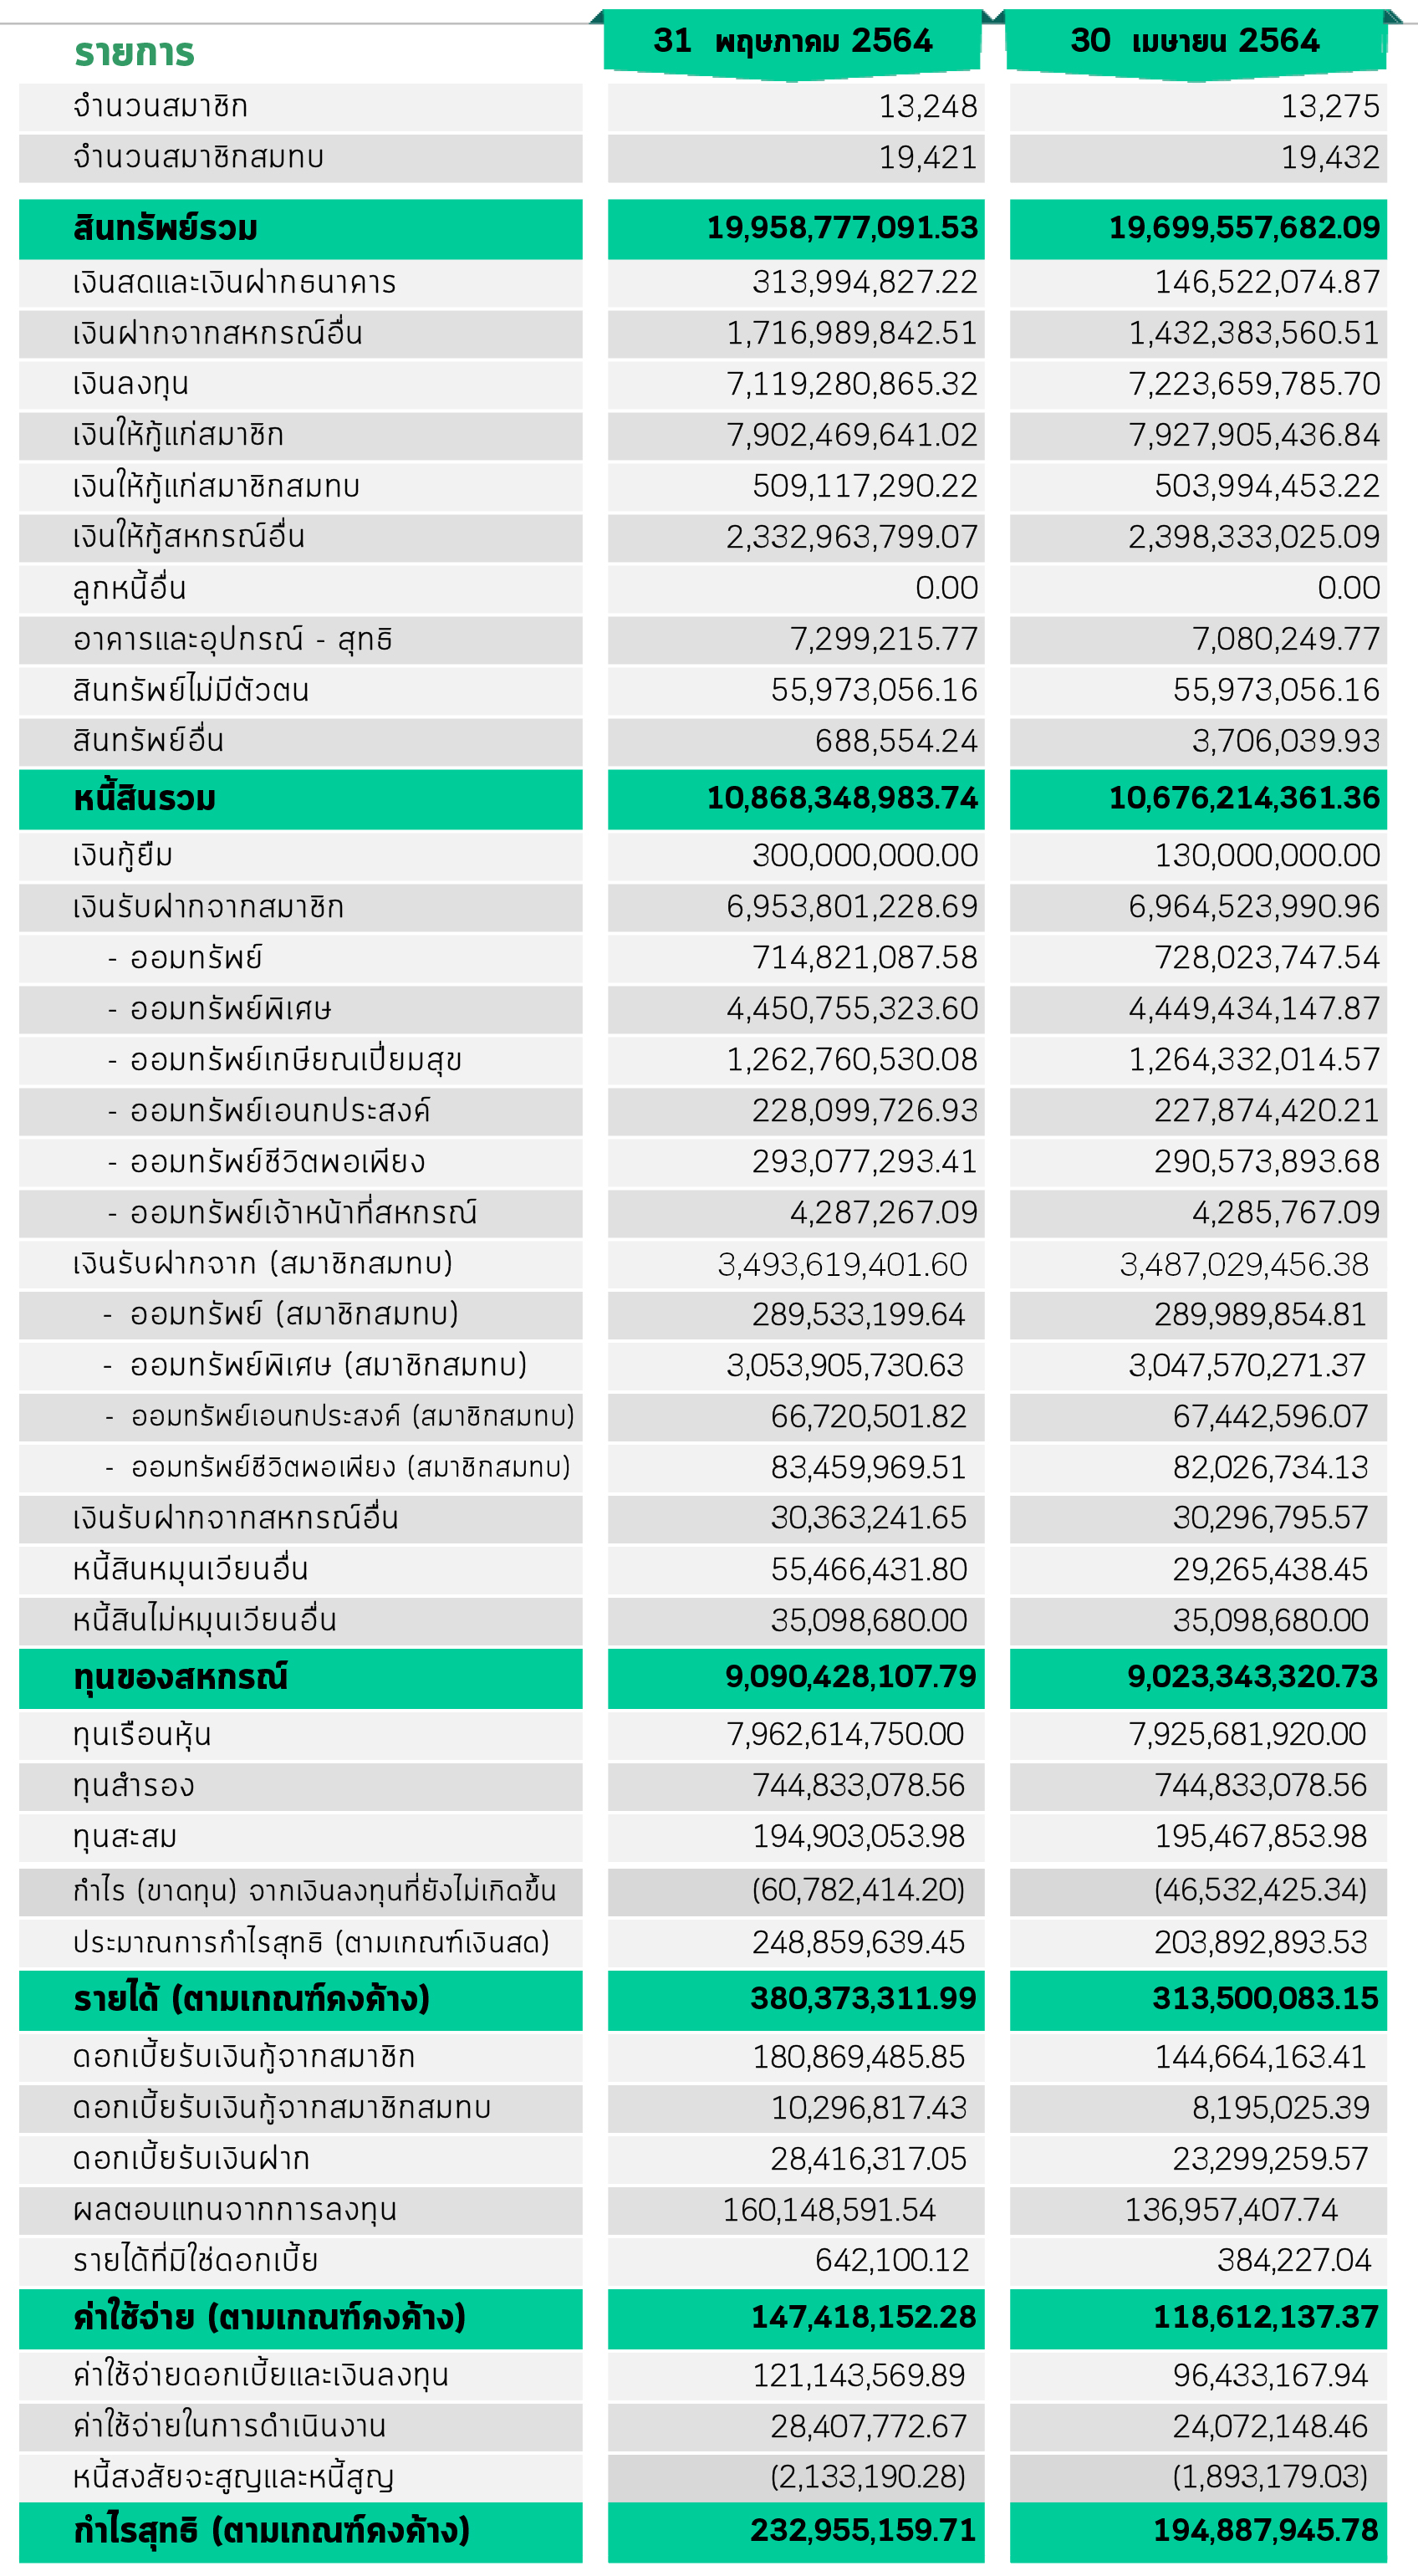Click the สินทรัพย์รวม section header row
1418x2576 pixels.
(301, 229)
